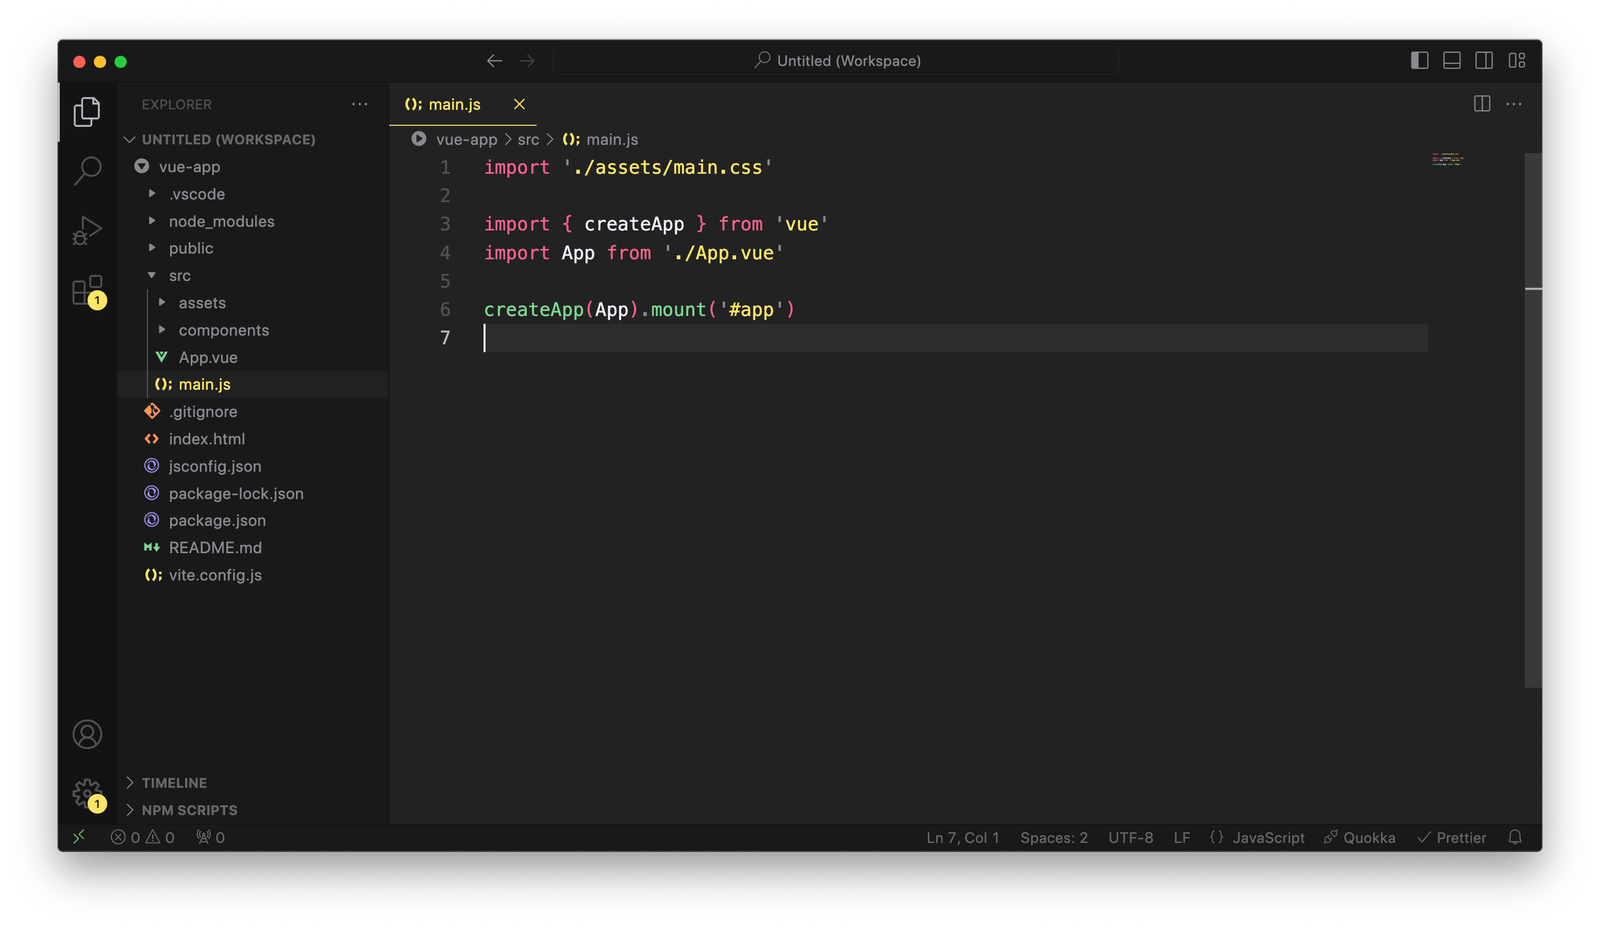Click main.js in the breadcrumb path

pos(612,139)
